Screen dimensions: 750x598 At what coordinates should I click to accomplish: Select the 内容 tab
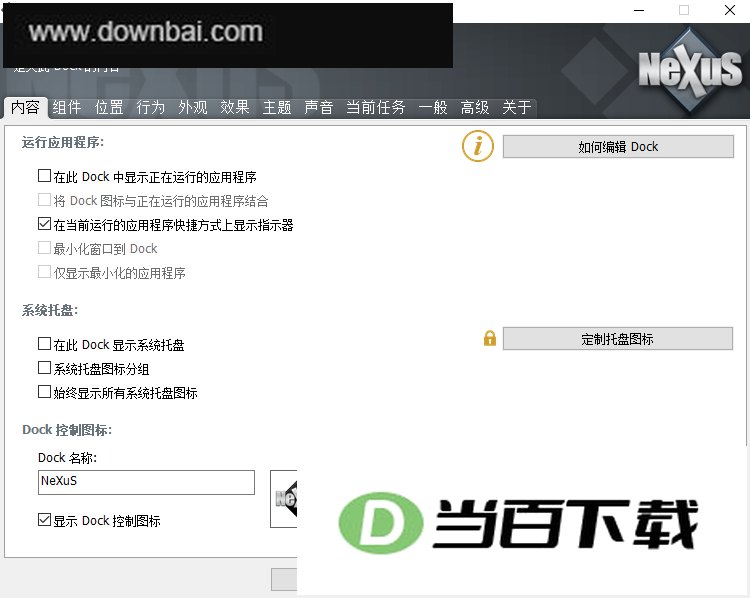(x=25, y=107)
